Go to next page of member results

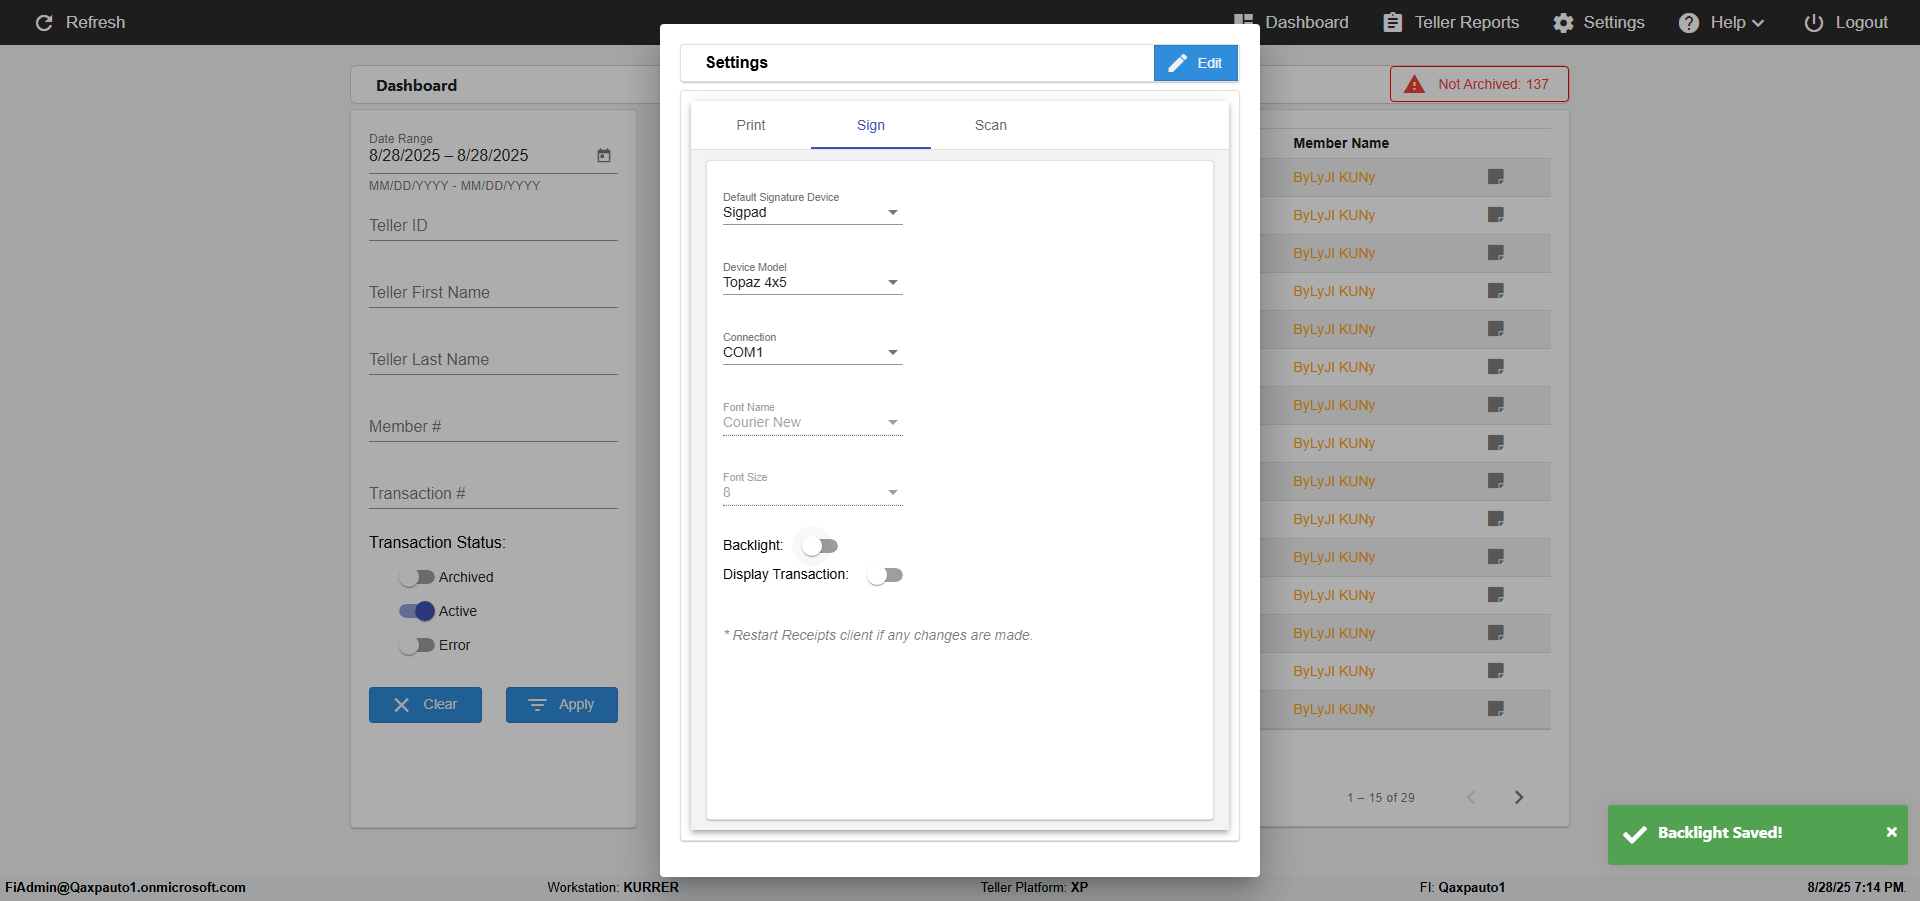pos(1519,797)
